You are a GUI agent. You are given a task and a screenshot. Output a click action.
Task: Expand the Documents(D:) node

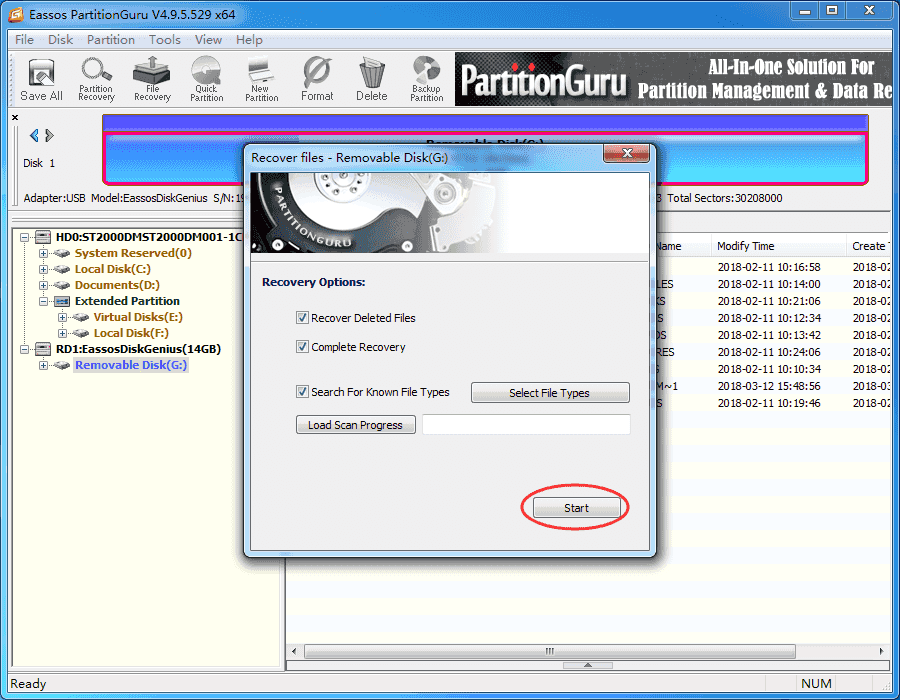43,285
